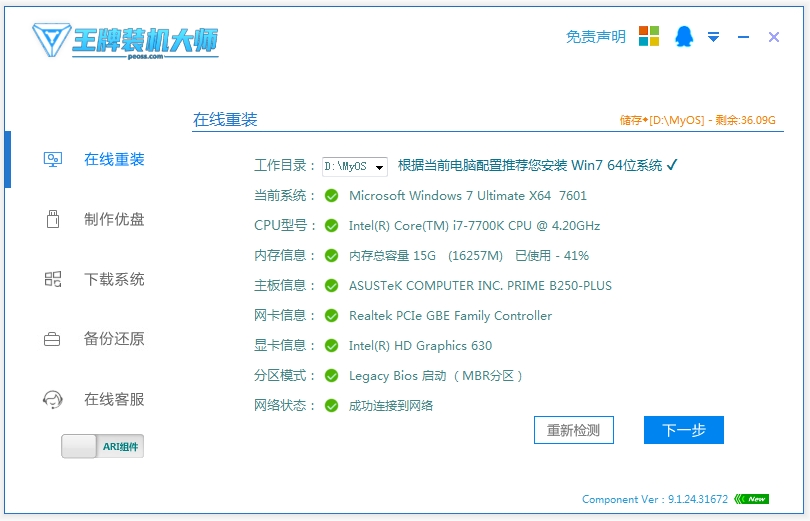Click the headset icon beside 在线客服
This screenshot has width=810, height=521.
[x=53, y=399]
